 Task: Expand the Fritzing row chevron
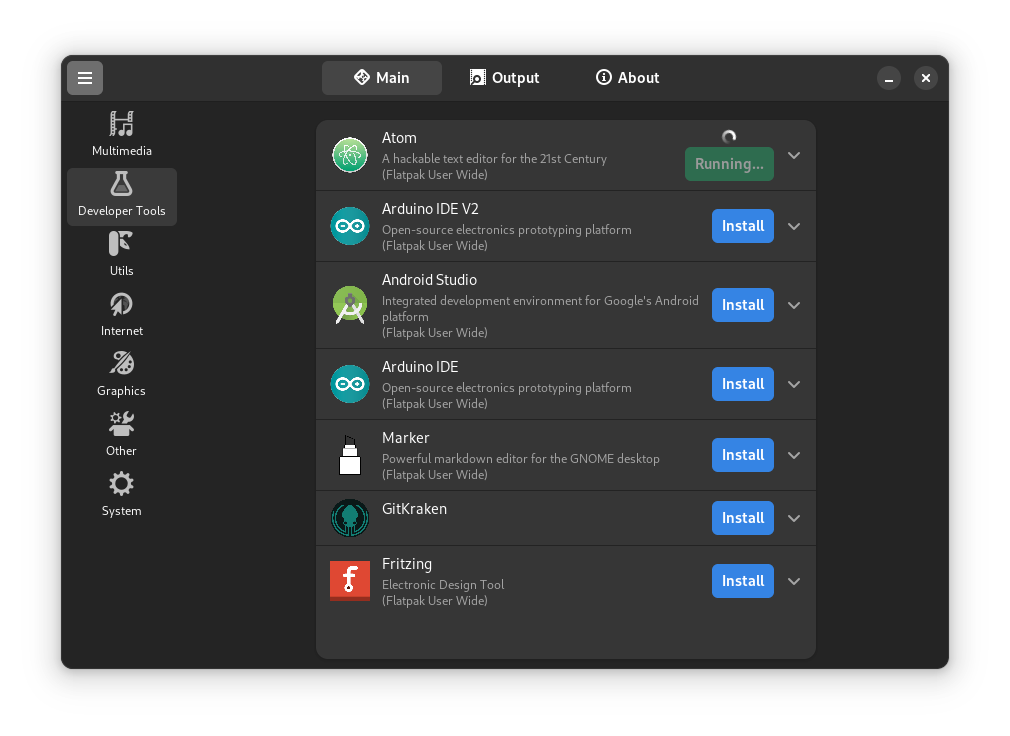[794, 581]
